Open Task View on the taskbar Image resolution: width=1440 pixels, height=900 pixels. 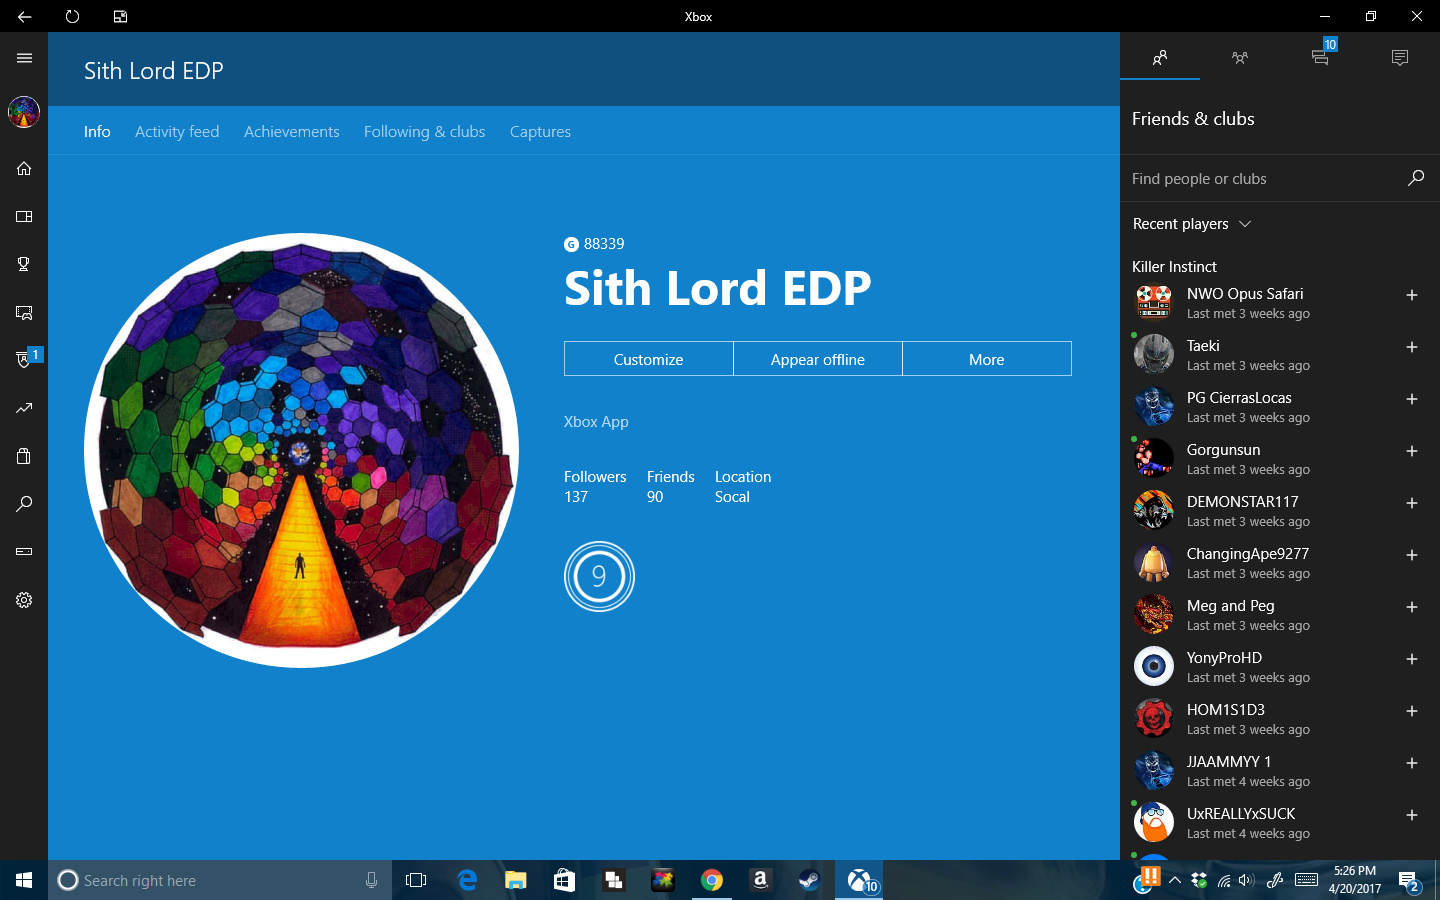[416, 880]
